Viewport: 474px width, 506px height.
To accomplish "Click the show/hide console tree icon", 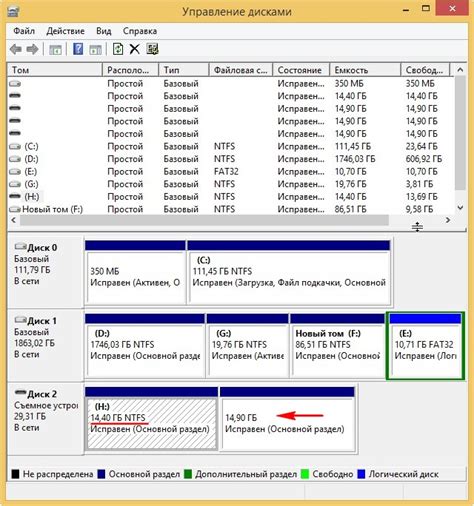I will point(55,50).
